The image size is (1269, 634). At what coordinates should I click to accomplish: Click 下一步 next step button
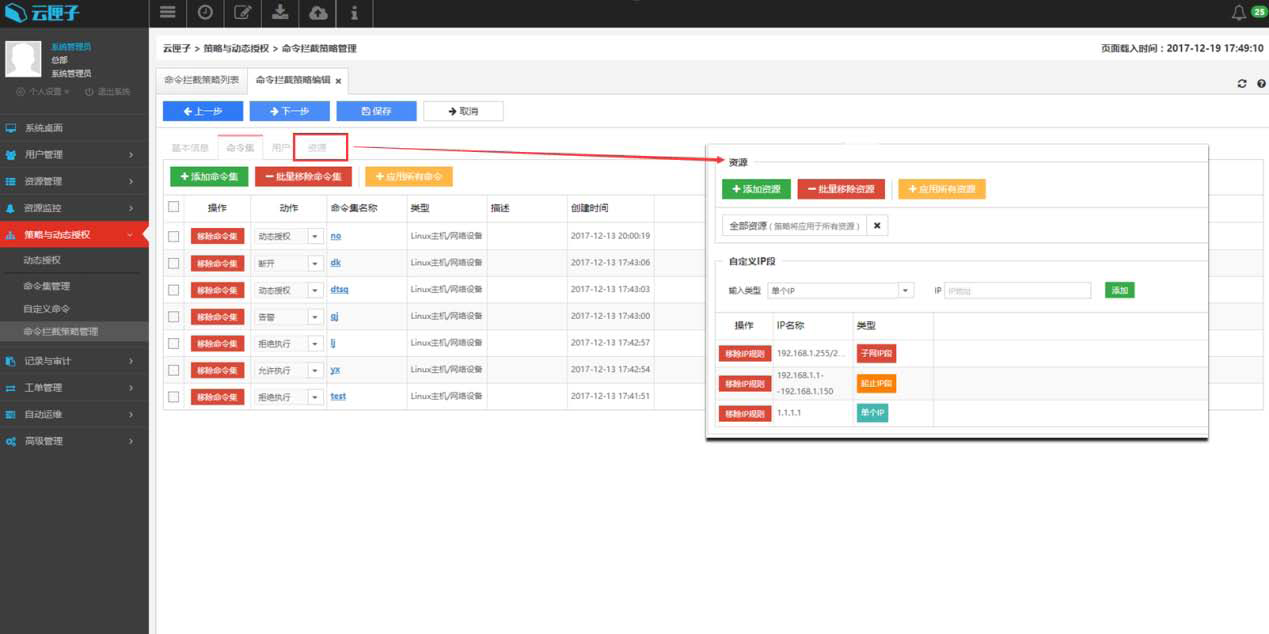pos(289,111)
